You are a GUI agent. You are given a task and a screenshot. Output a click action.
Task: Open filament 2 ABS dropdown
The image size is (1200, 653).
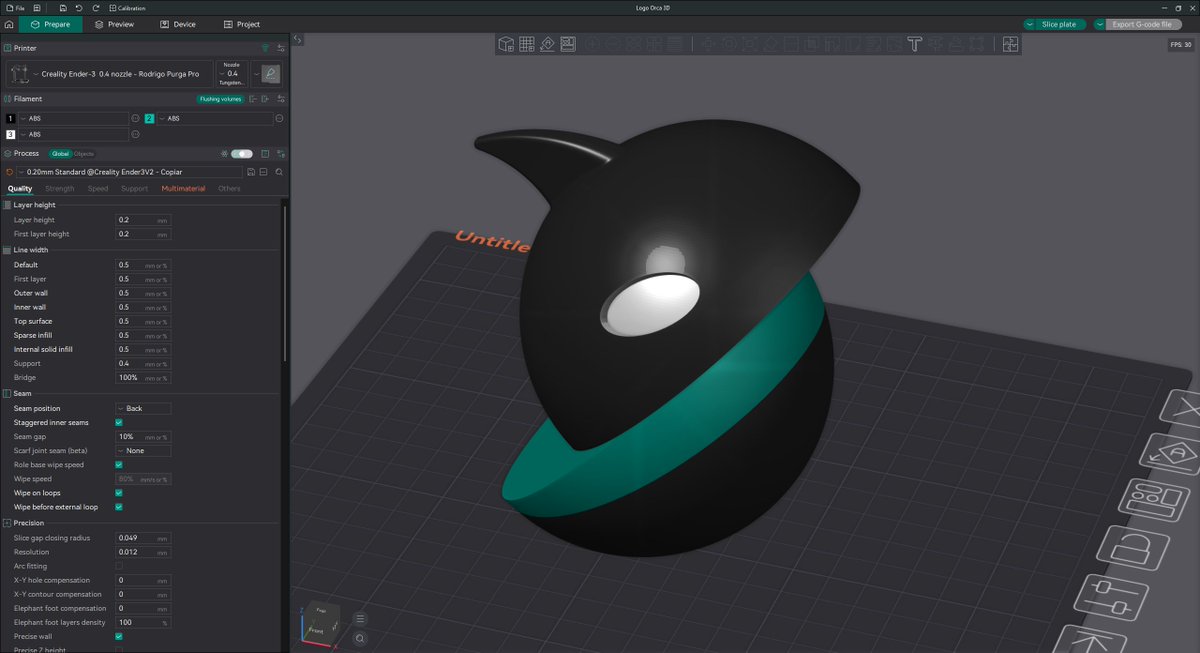pyautogui.click(x=213, y=118)
